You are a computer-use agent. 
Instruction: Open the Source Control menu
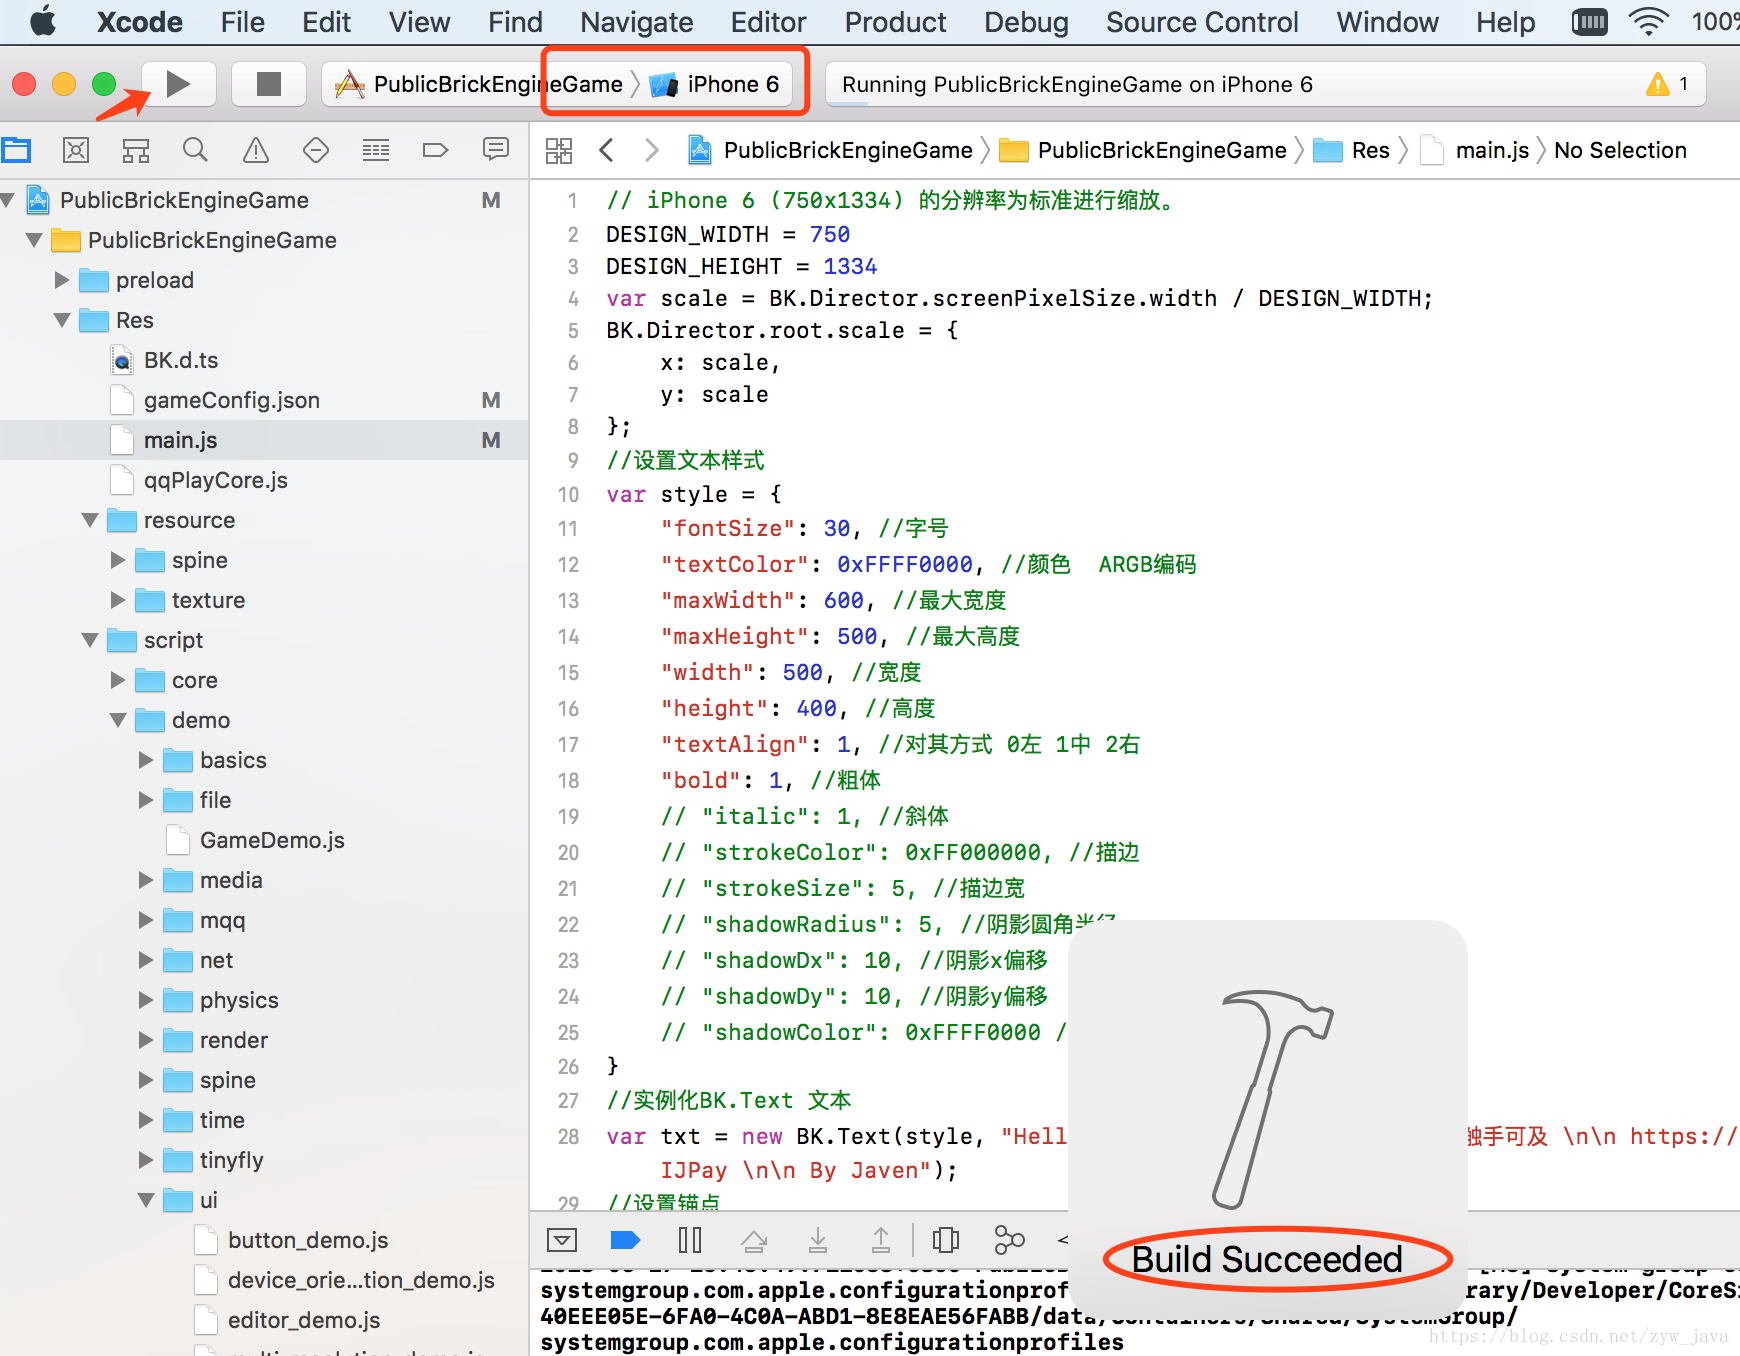pyautogui.click(x=1202, y=22)
